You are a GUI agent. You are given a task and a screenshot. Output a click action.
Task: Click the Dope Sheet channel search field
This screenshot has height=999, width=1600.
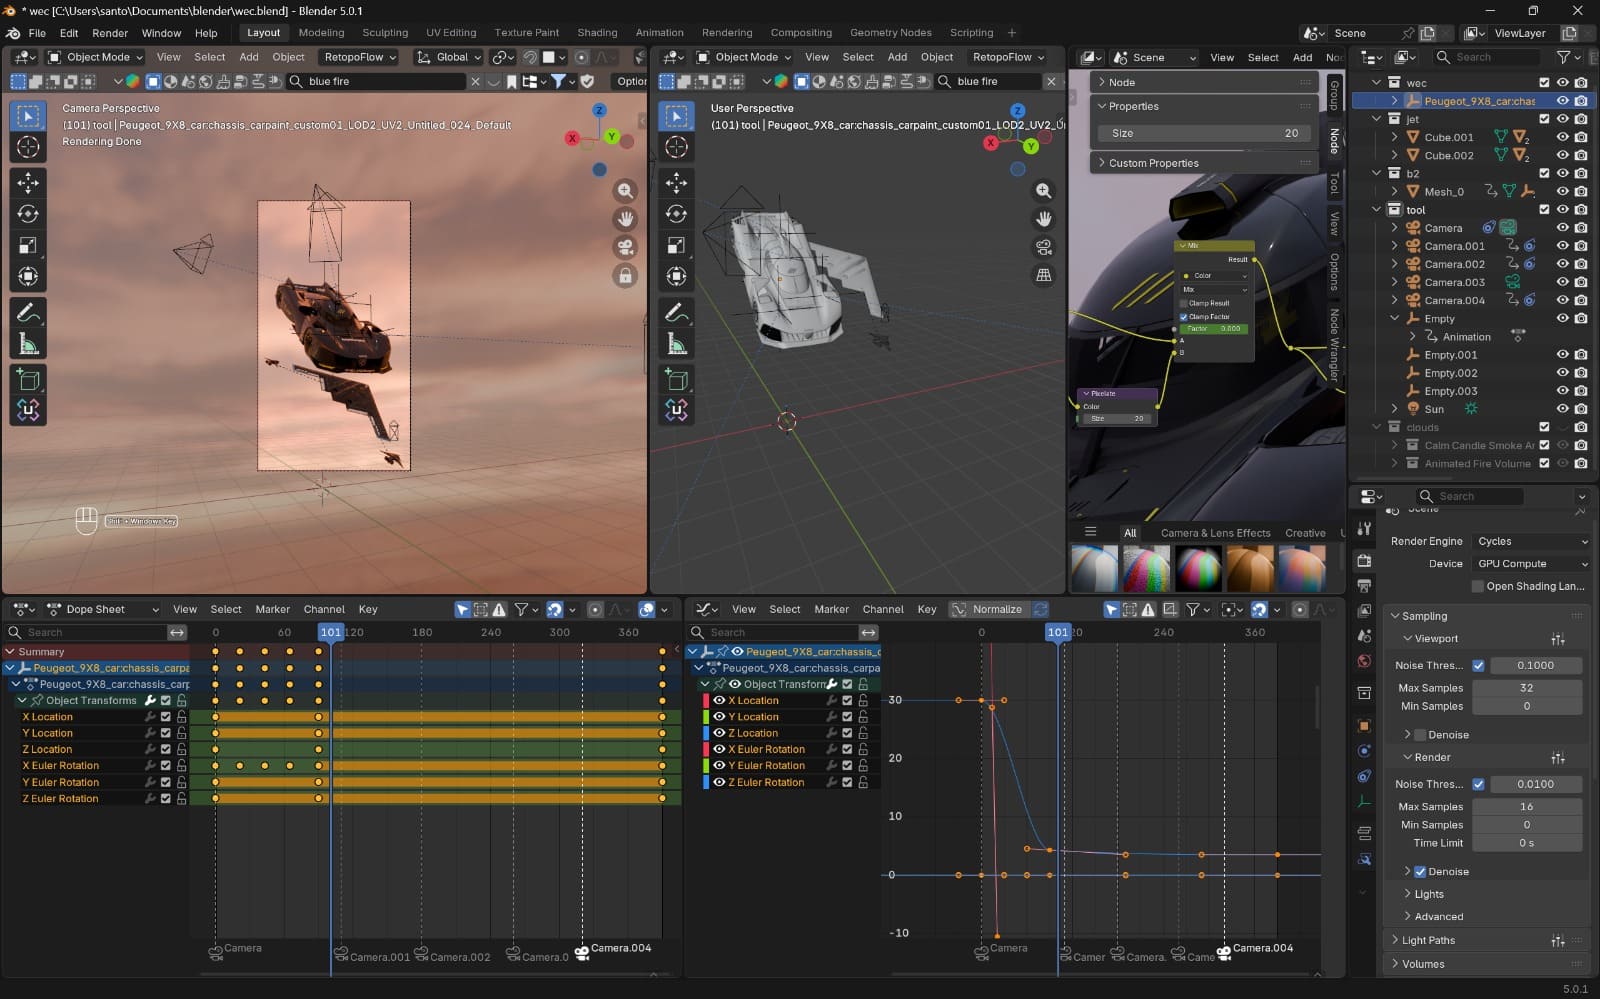[x=87, y=632]
